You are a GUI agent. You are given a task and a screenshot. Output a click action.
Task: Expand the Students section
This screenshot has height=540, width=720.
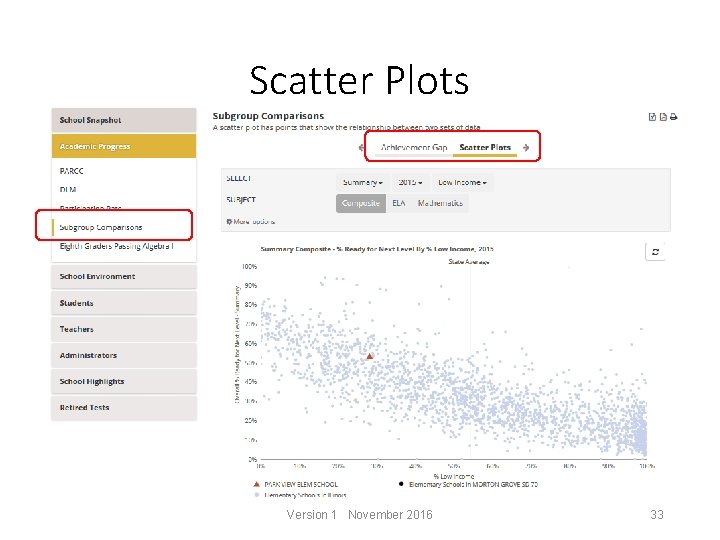tap(124, 303)
